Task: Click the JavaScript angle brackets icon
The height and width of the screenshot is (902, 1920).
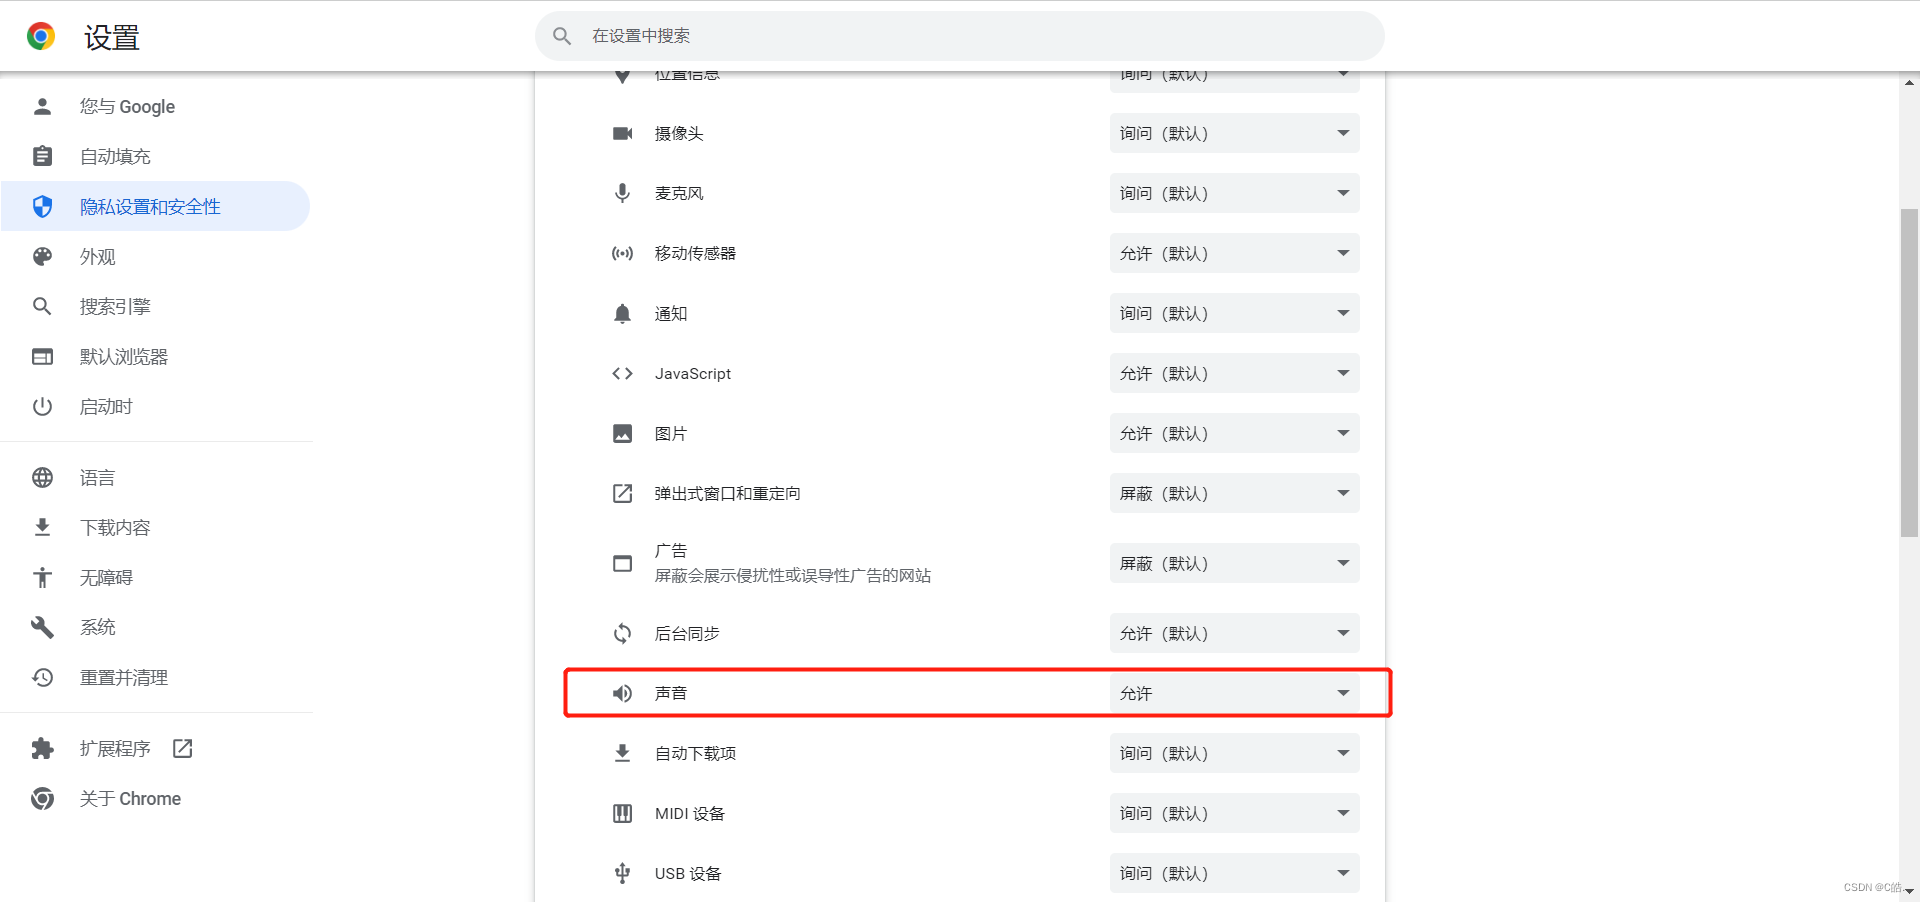Action: pyautogui.click(x=622, y=373)
